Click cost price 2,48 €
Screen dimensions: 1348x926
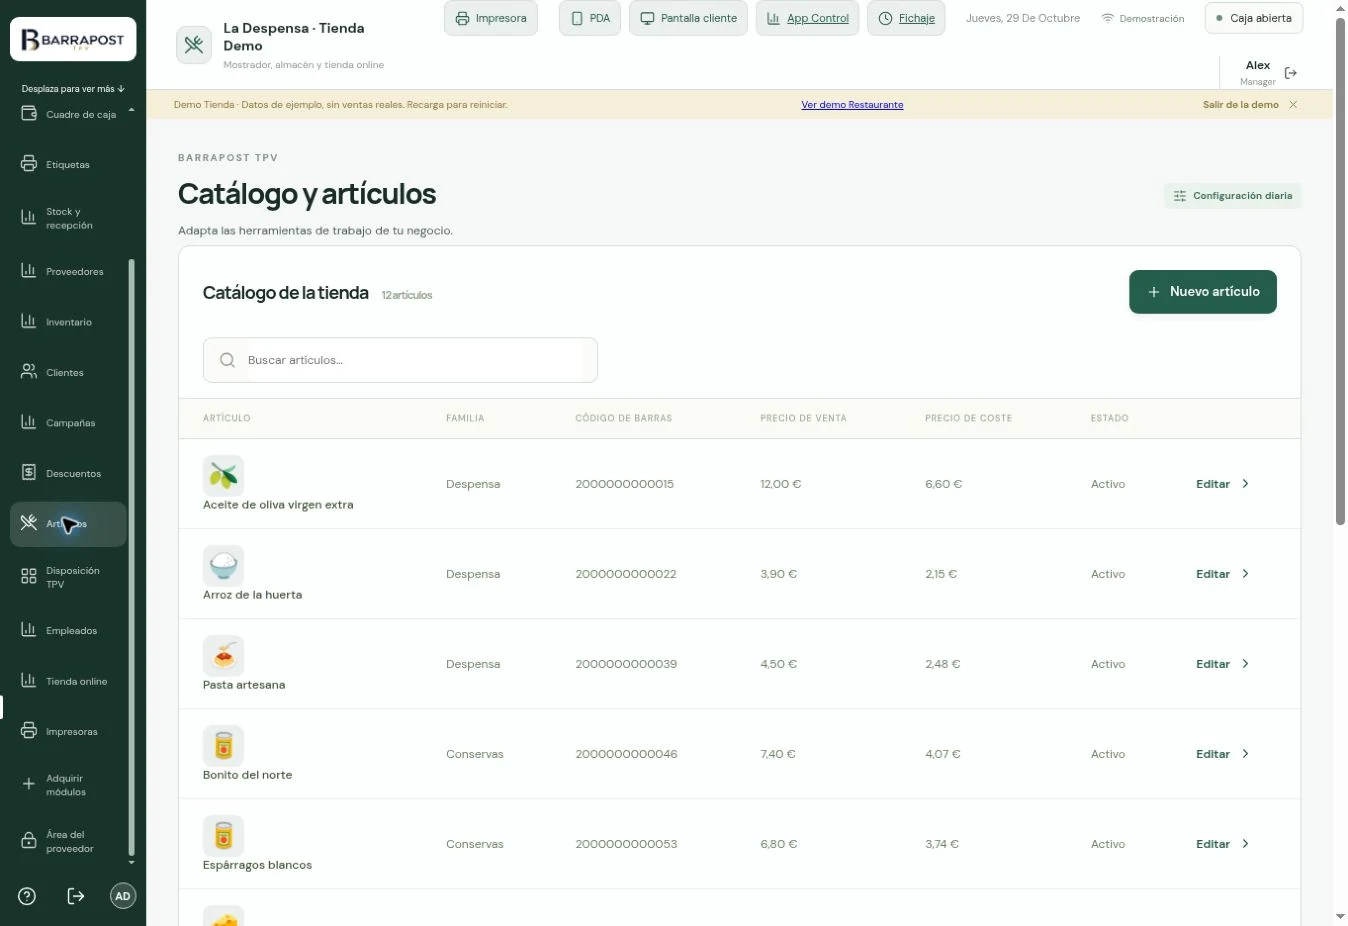[x=942, y=664]
